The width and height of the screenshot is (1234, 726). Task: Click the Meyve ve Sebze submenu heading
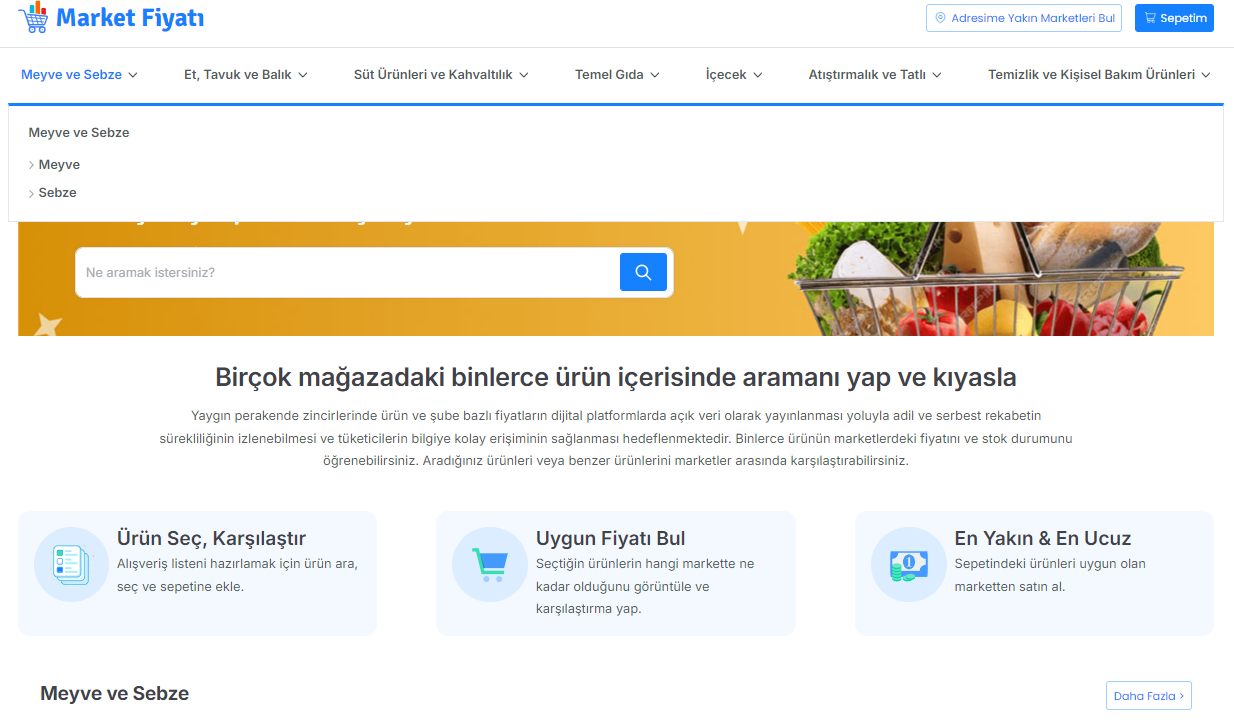click(79, 132)
